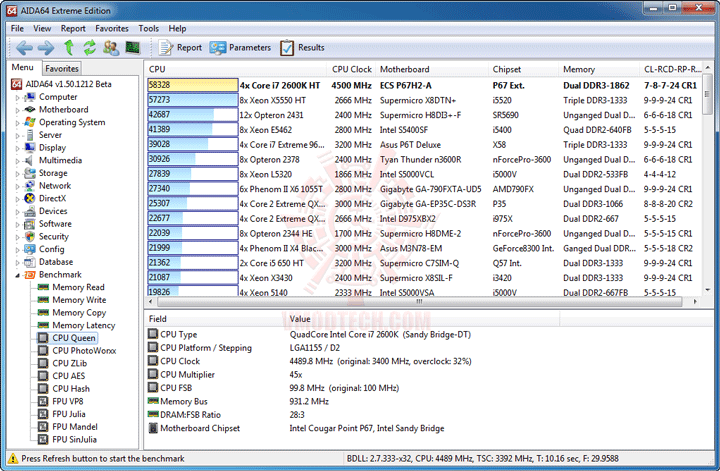720x471 pixels.
Task: Open the Memory Latency benchmark
Action: [84, 325]
